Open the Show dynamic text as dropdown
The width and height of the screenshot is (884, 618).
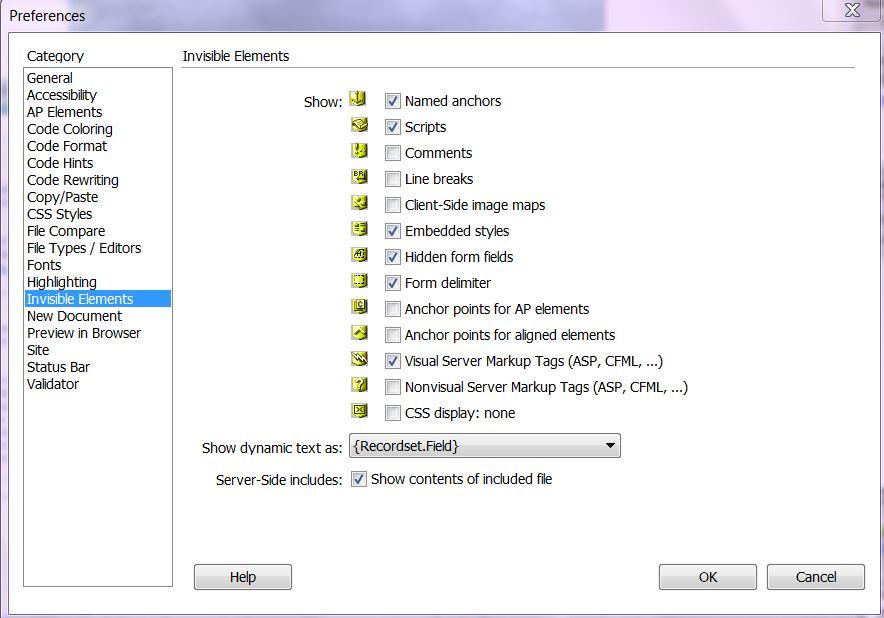click(485, 446)
